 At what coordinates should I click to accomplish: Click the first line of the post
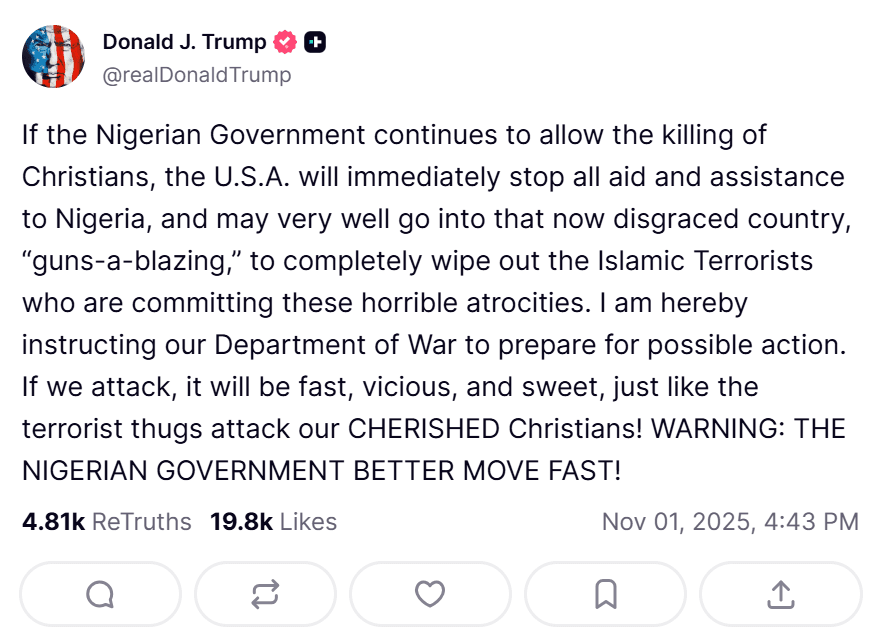(394, 135)
